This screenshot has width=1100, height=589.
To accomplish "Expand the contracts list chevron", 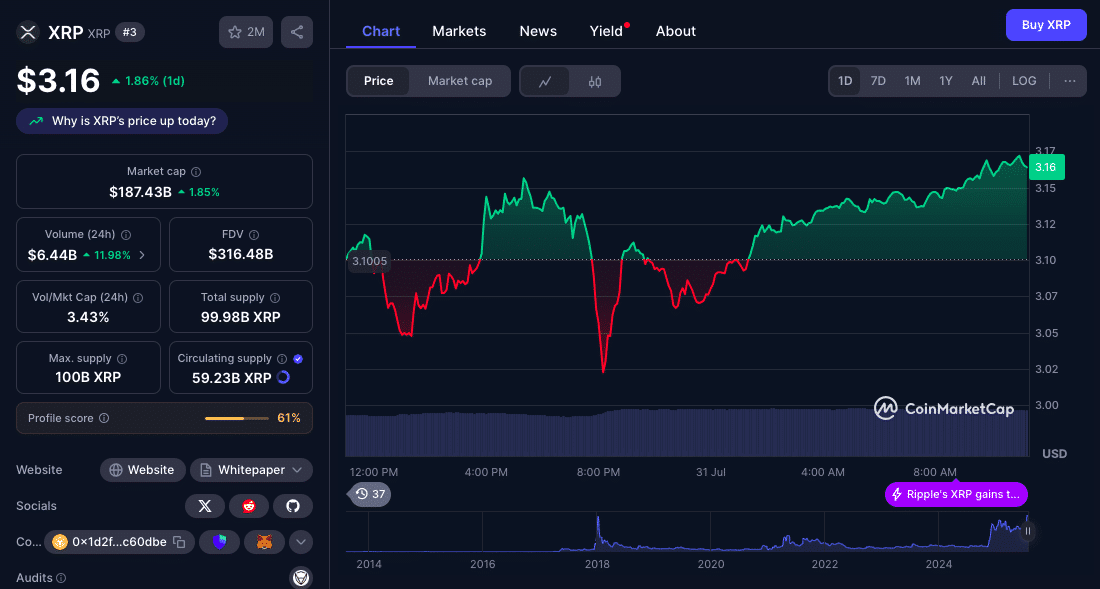I will [x=300, y=541].
